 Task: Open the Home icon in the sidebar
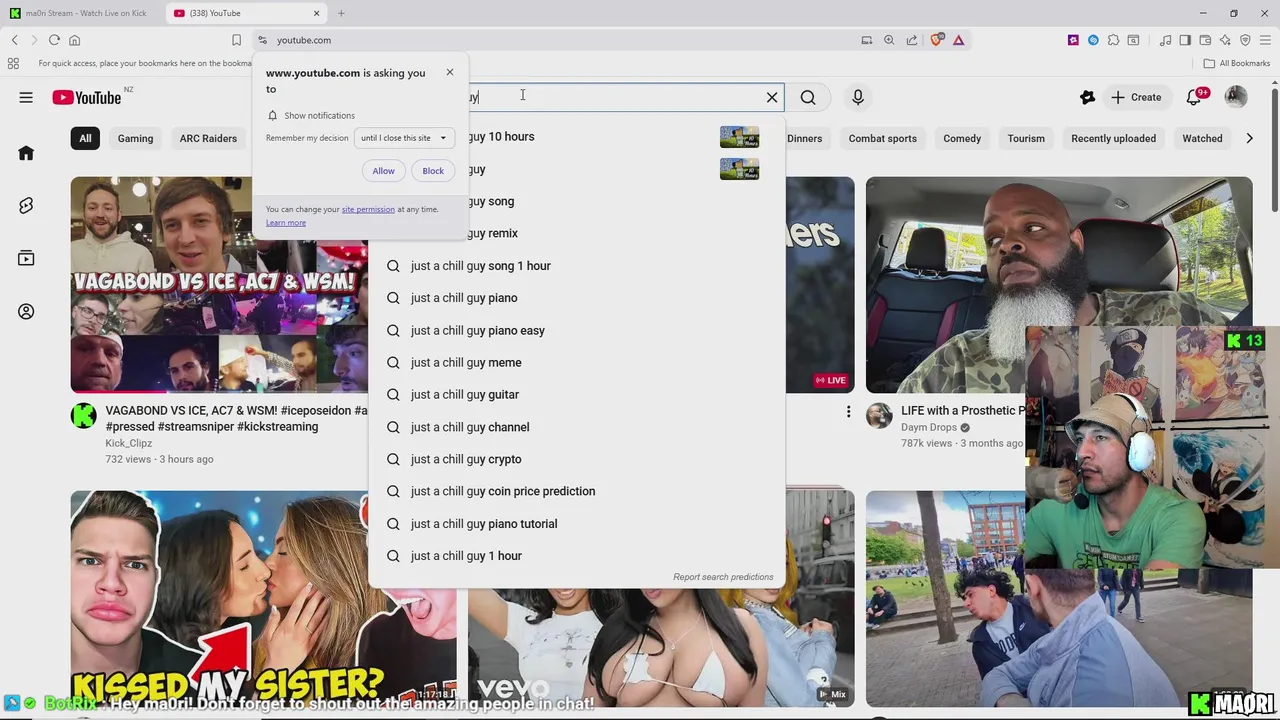26,153
